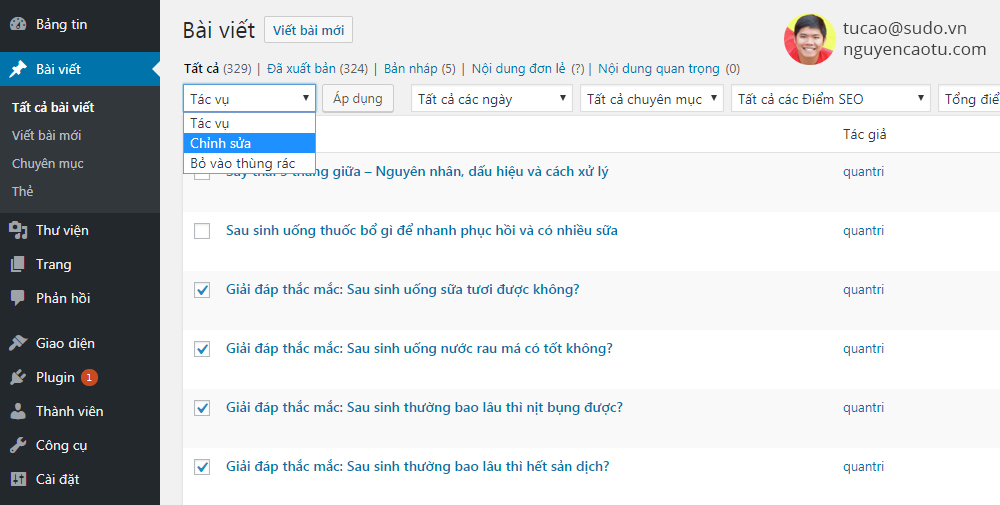1000x505 pixels.
Task: Click the user avatar photo
Action: point(809,40)
